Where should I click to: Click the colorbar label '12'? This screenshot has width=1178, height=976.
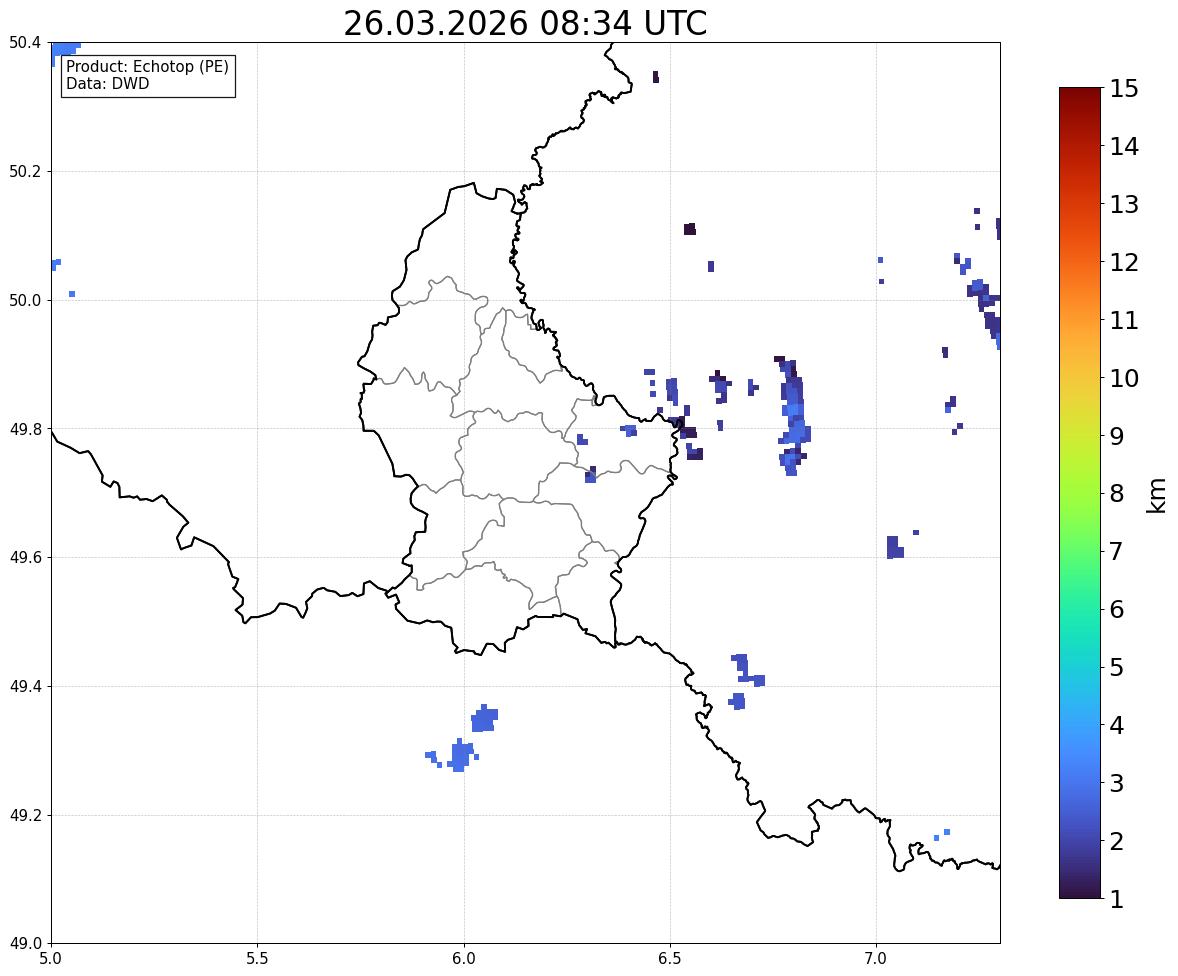coord(1124,262)
